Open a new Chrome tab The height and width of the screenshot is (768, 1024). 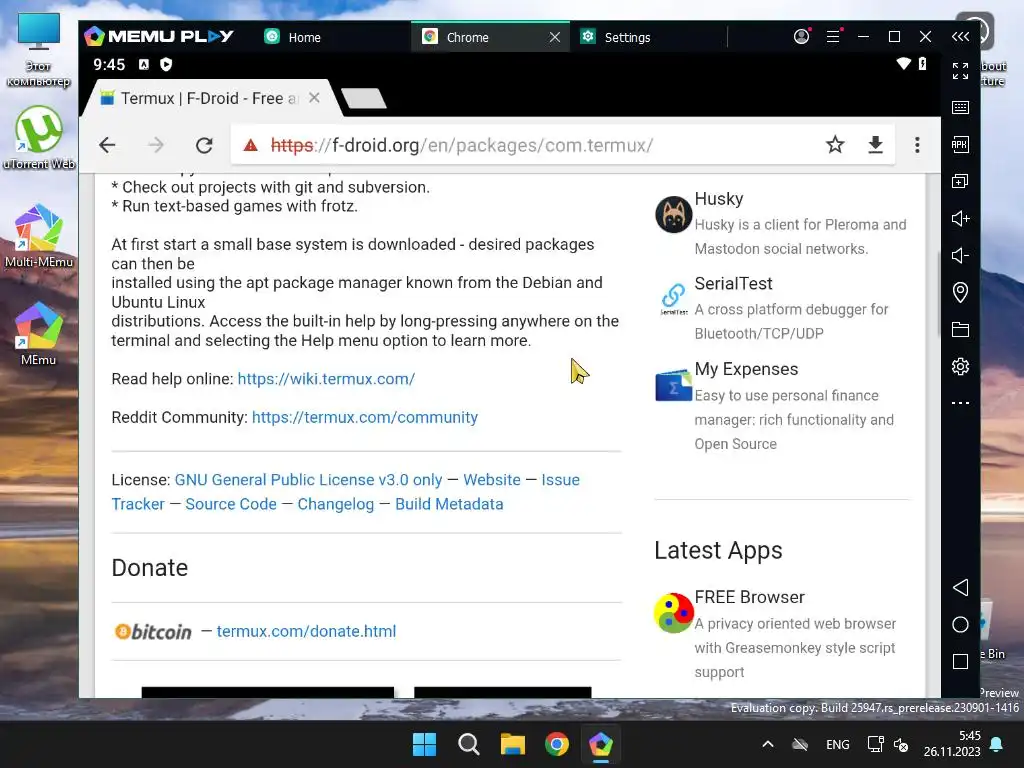click(x=363, y=99)
